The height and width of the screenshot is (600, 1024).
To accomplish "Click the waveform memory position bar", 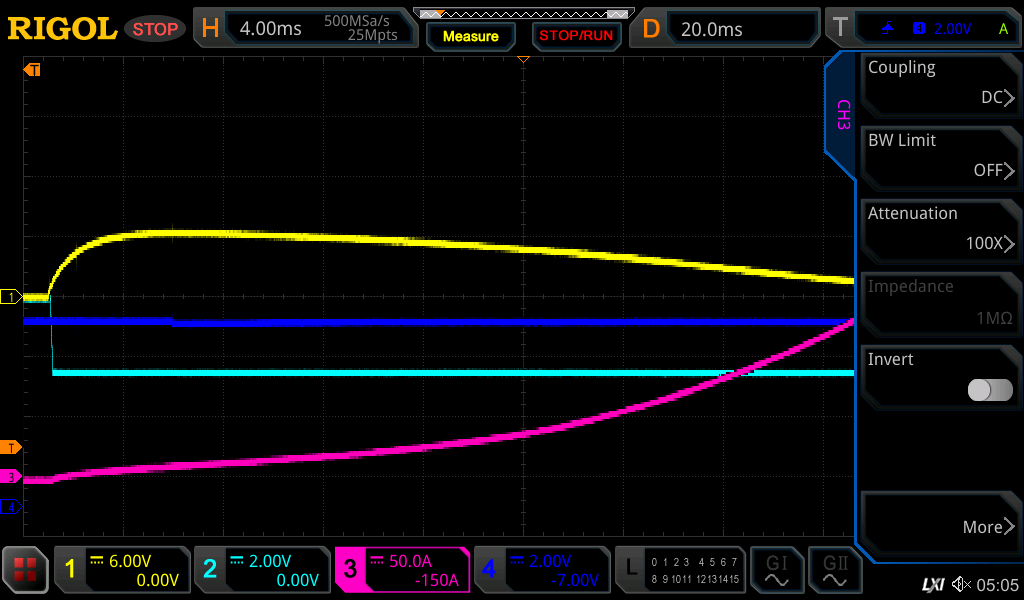I will 522,14.
